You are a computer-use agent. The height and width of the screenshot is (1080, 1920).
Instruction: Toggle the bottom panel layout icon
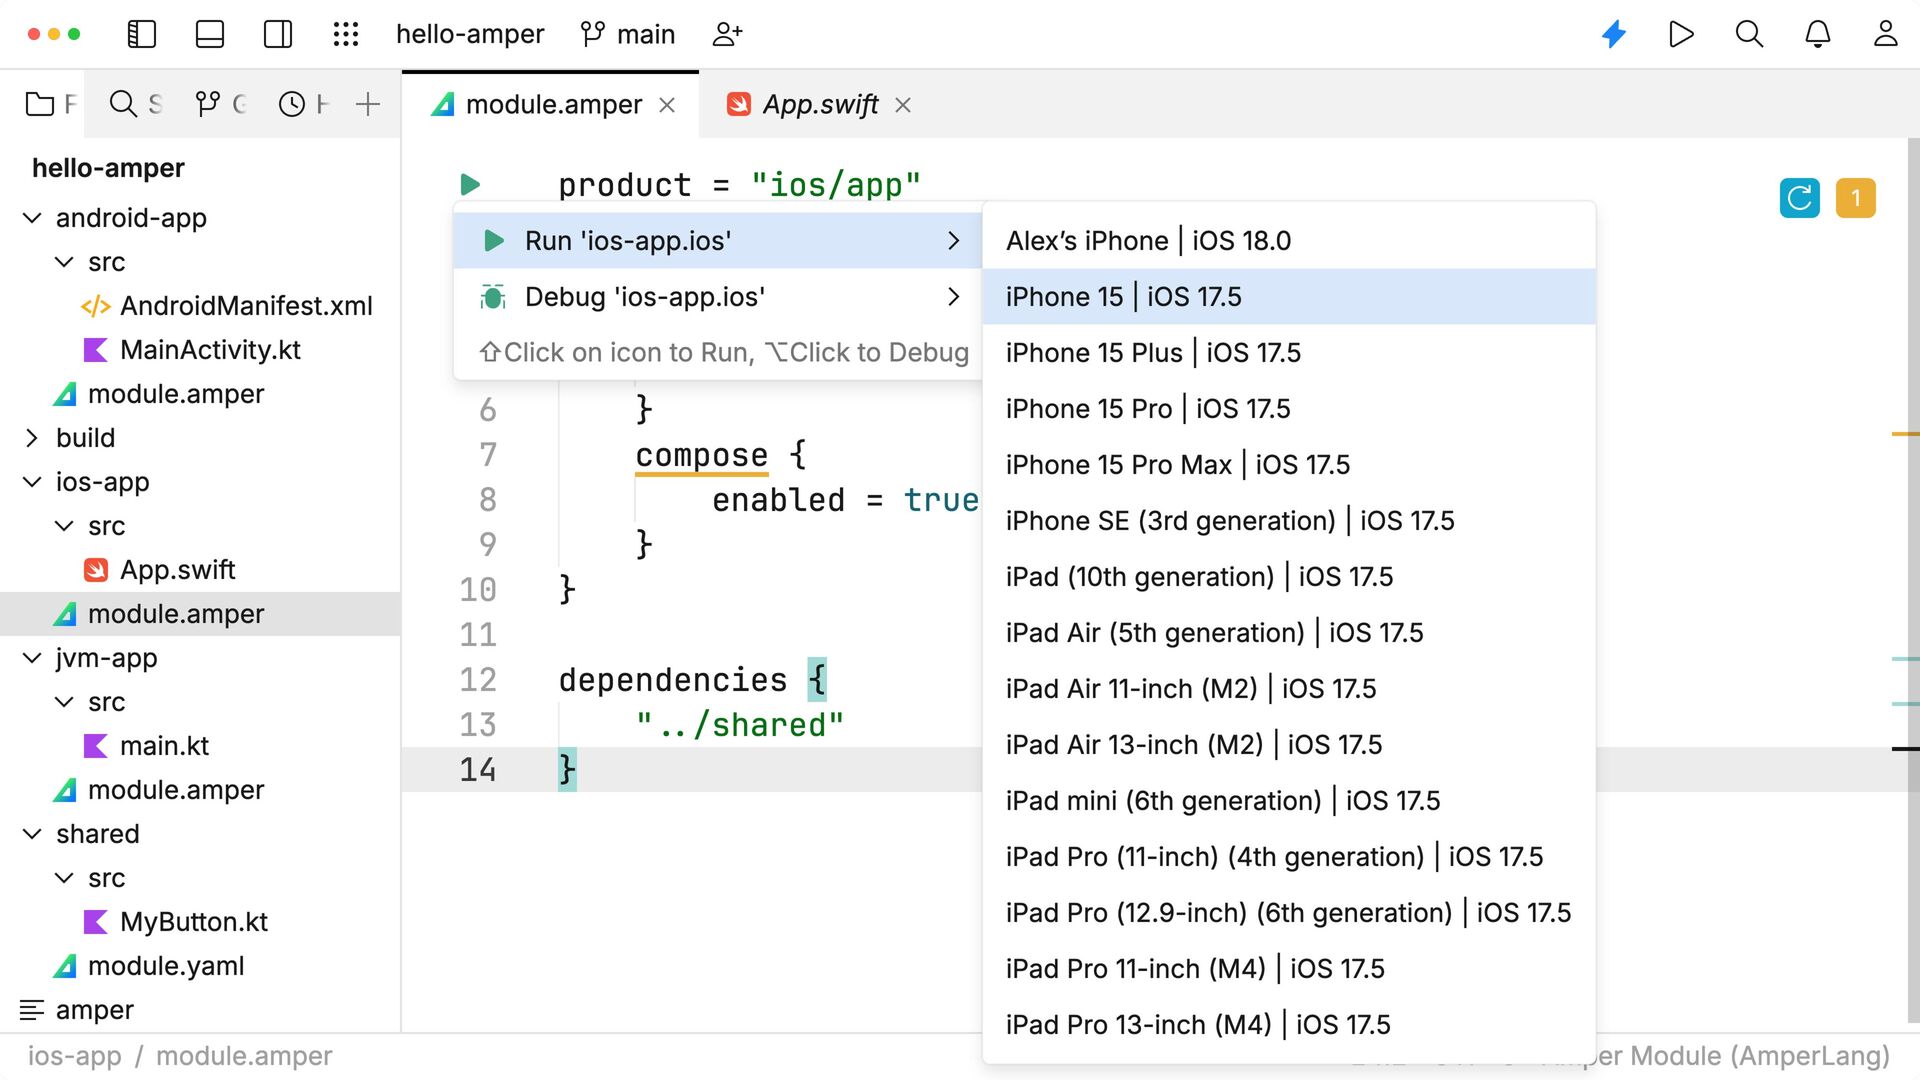[x=210, y=34]
